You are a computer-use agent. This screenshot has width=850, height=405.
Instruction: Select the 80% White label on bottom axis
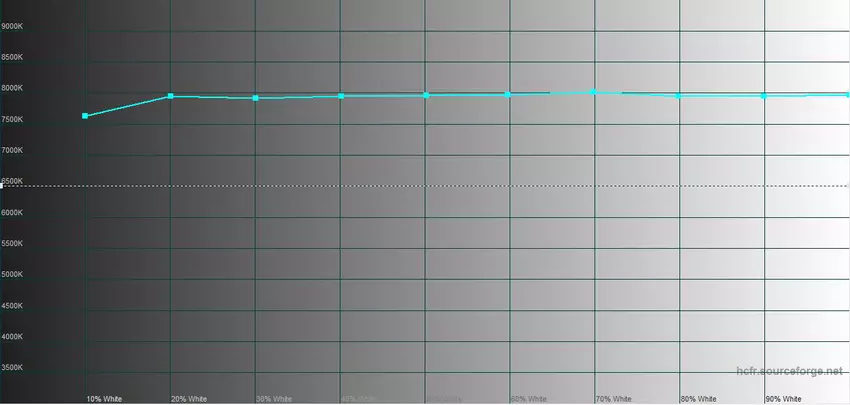(x=699, y=399)
